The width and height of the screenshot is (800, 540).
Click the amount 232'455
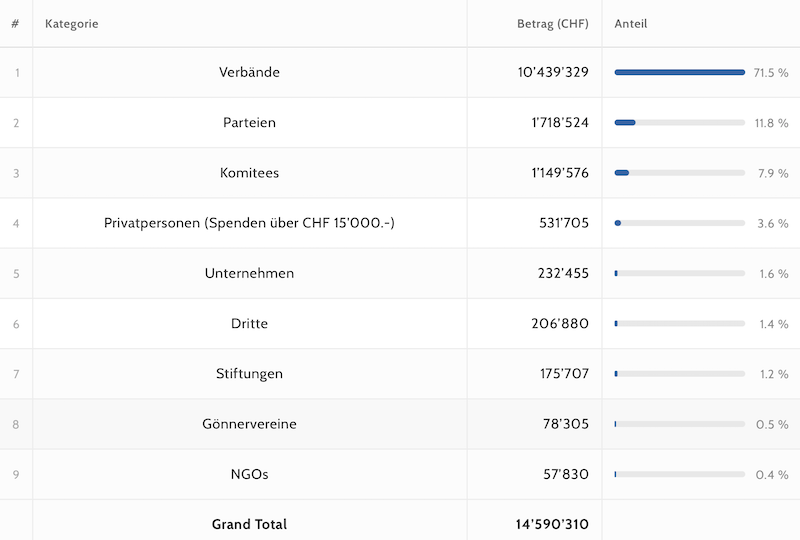[x=563, y=273]
